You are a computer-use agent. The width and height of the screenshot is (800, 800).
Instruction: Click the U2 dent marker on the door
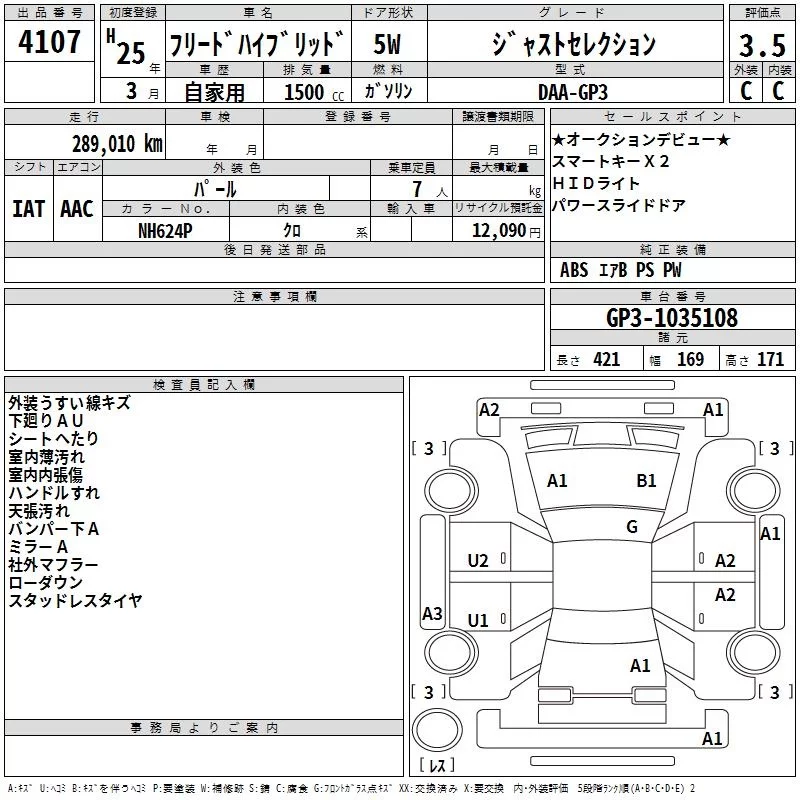(478, 561)
